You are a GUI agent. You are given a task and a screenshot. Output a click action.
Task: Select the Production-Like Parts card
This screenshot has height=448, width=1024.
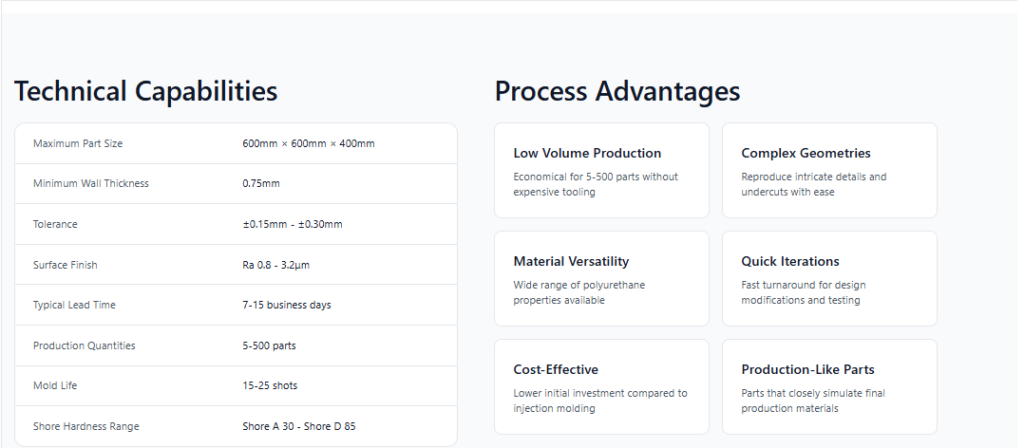pyautogui.click(x=829, y=386)
